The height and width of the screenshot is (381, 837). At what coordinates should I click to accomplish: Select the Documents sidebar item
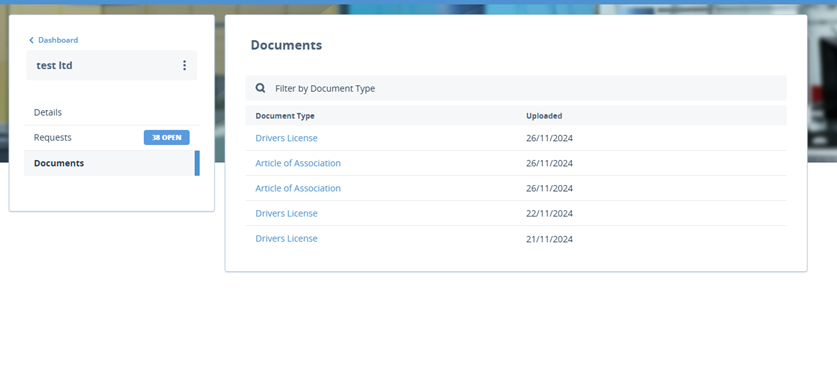click(x=112, y=163)
